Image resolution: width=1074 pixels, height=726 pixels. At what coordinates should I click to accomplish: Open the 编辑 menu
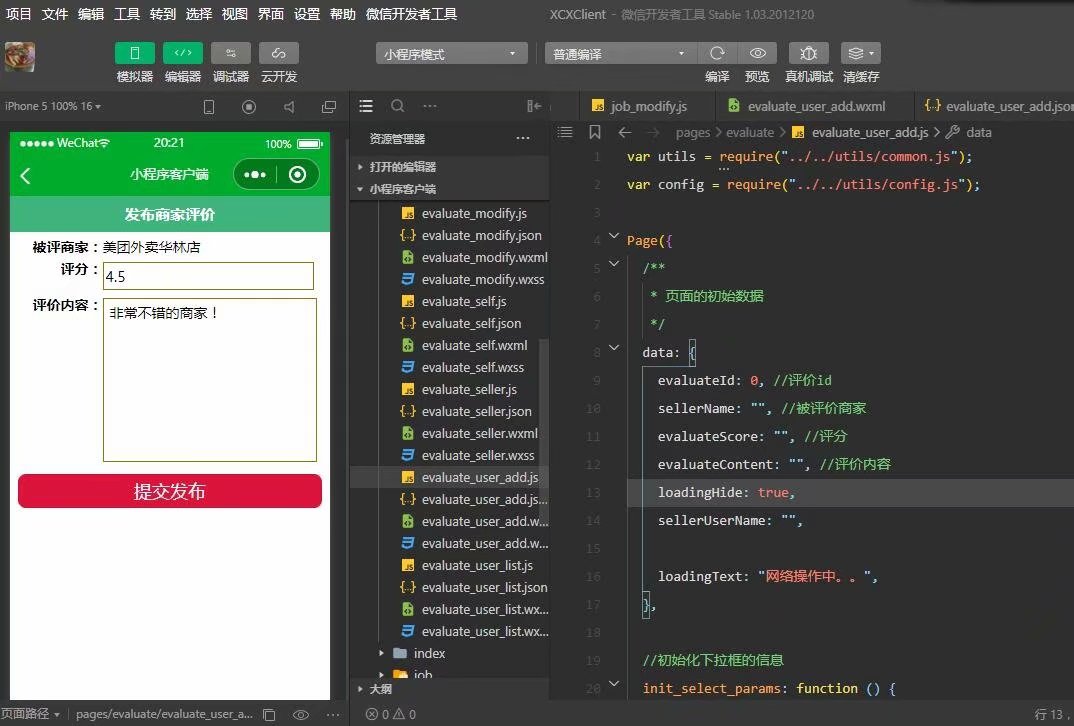coord(91,14)
